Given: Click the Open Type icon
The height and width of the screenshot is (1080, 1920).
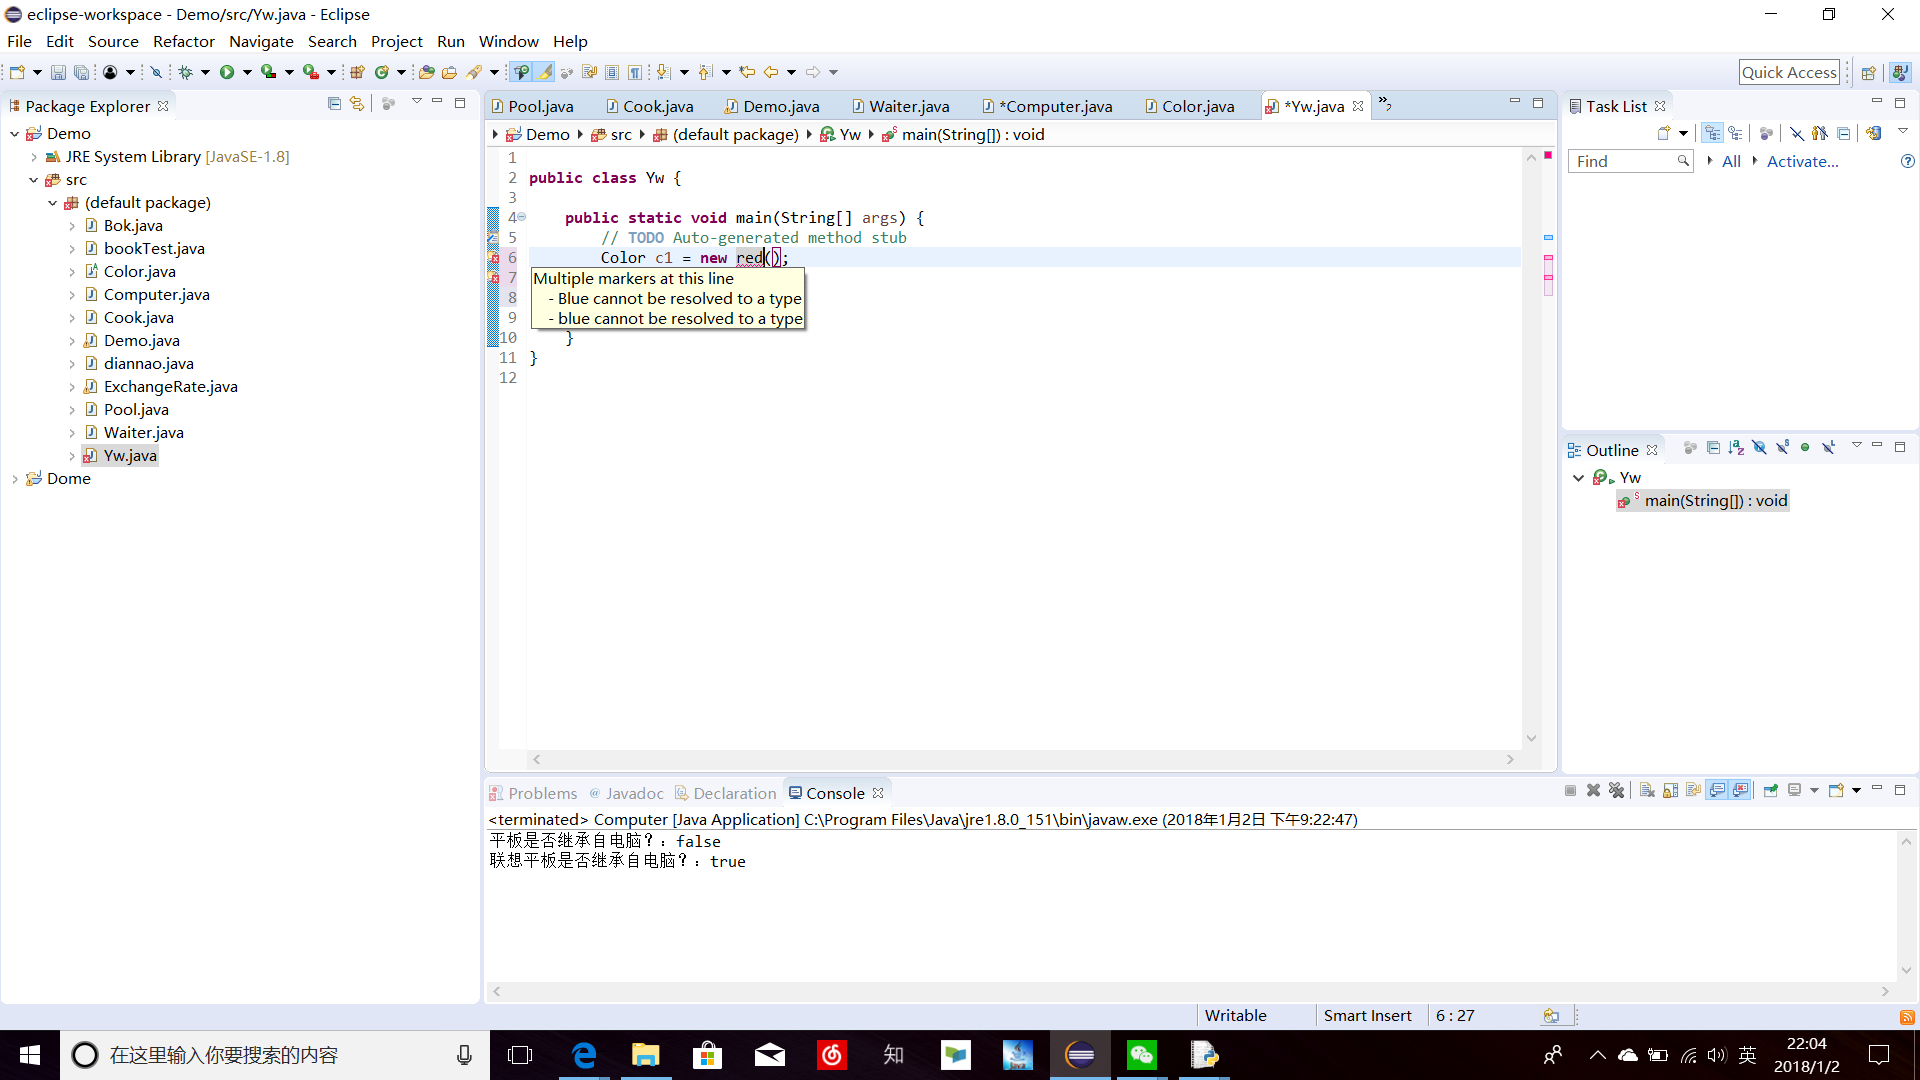Looking at the screenshot, I should point(427,72).
